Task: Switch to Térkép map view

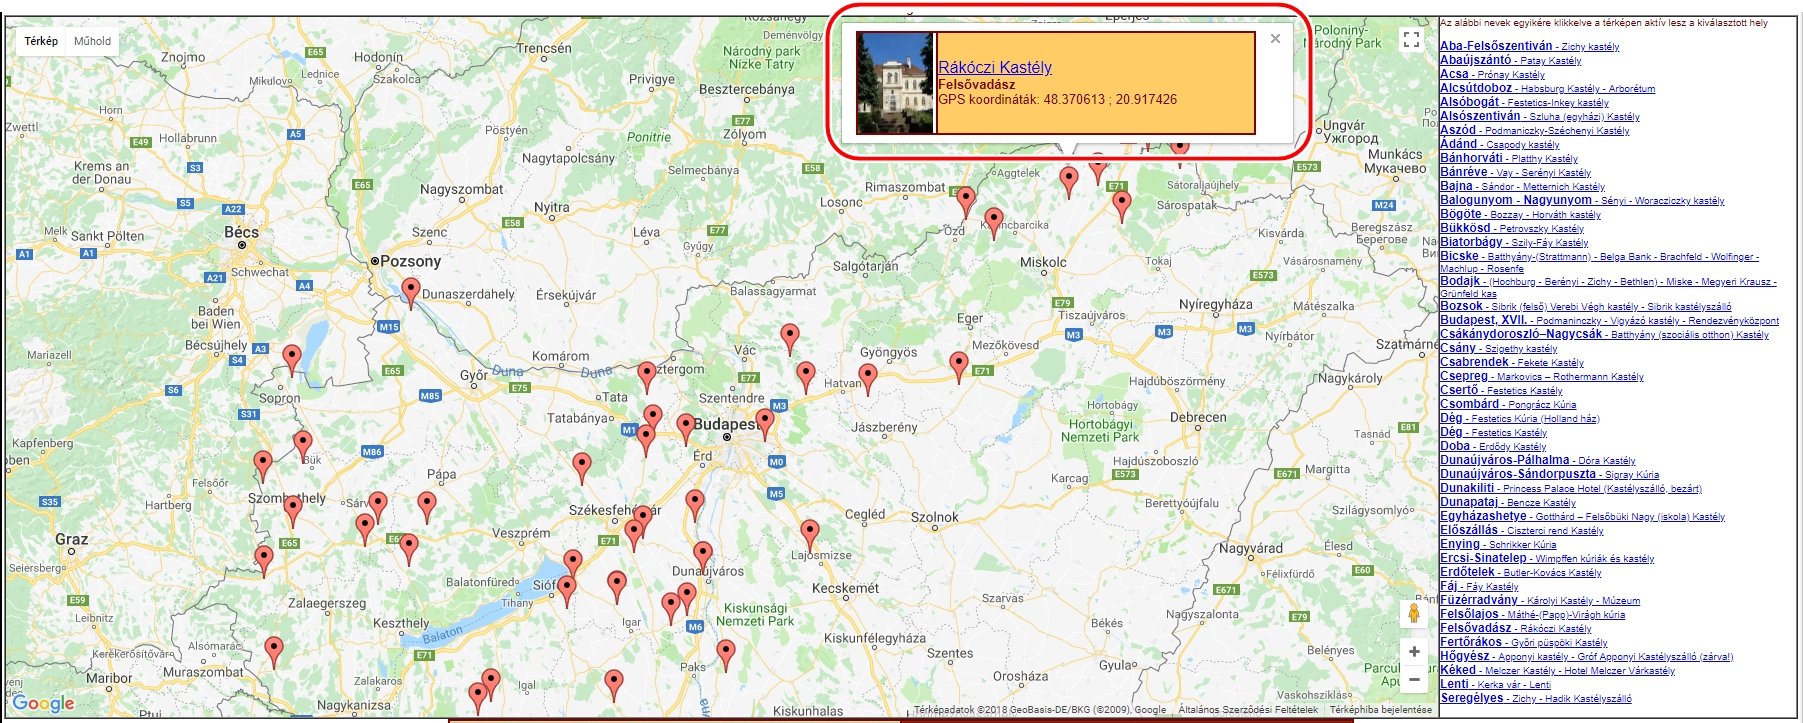Action: (x=41, y=41)
